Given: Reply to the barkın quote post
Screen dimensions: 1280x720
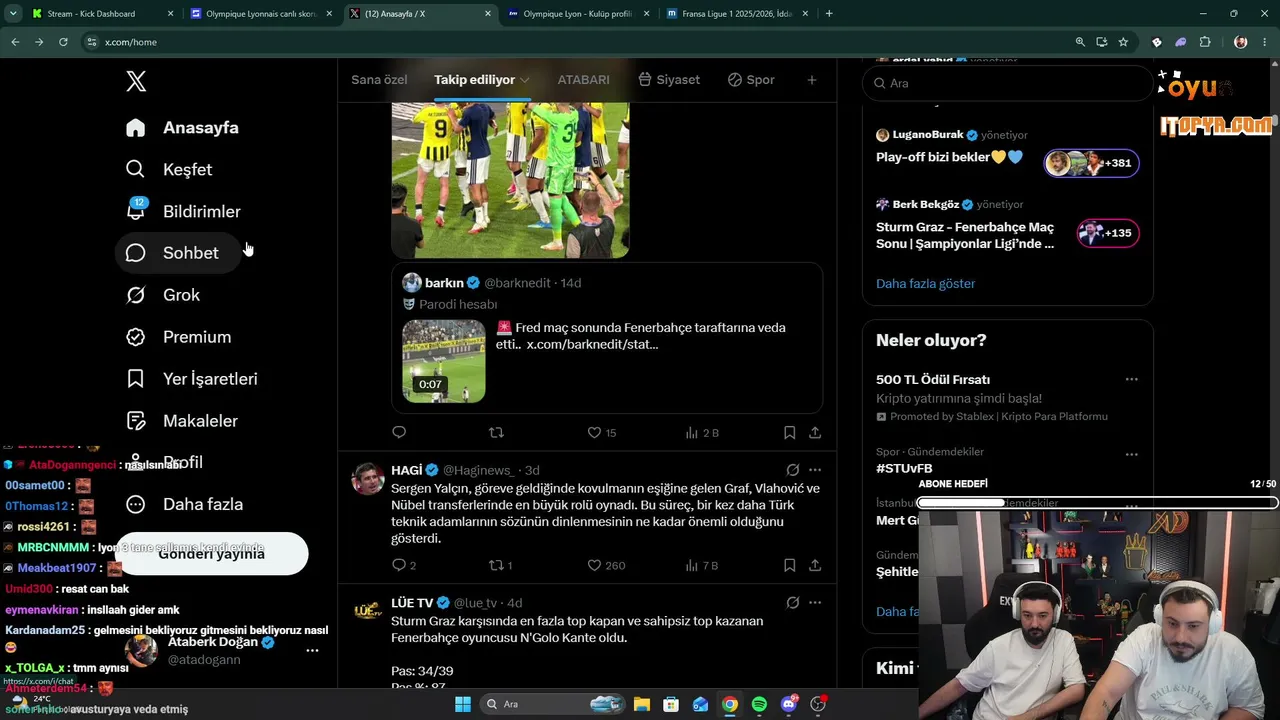Looking at the screenshot, I should [399, 433].
